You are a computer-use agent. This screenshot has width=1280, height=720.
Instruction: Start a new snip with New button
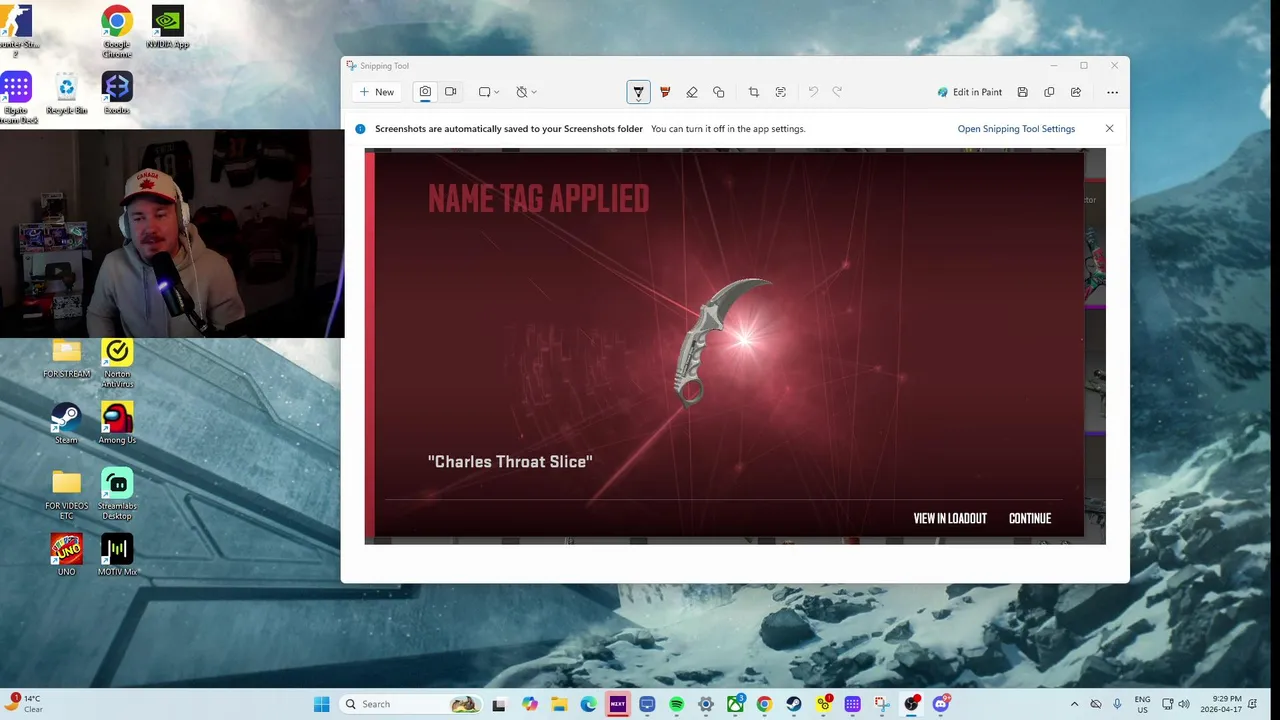pos(377,92)
